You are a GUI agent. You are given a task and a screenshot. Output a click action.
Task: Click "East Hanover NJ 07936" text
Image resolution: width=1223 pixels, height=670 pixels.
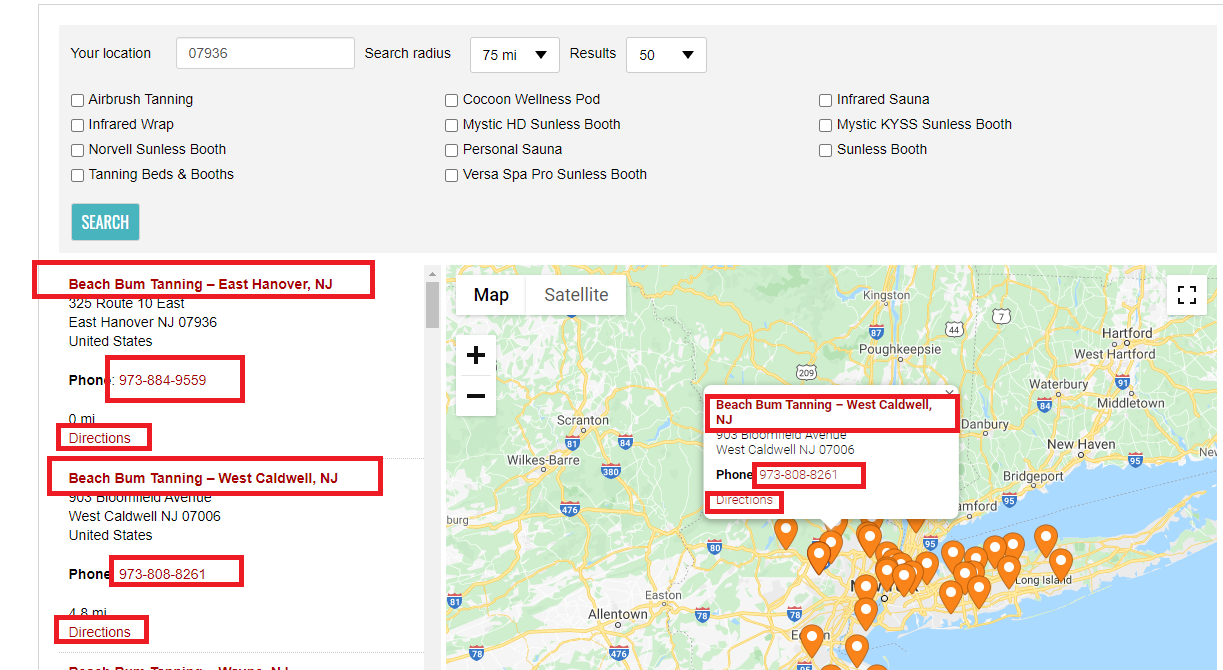pos(142,322)
